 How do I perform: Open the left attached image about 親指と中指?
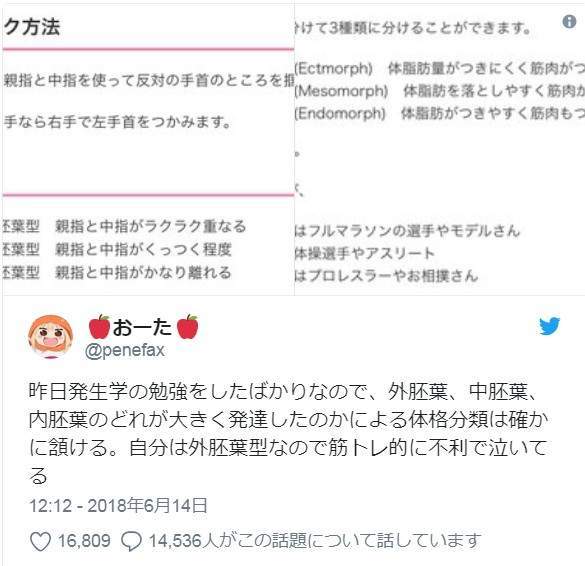click(148, 149)
